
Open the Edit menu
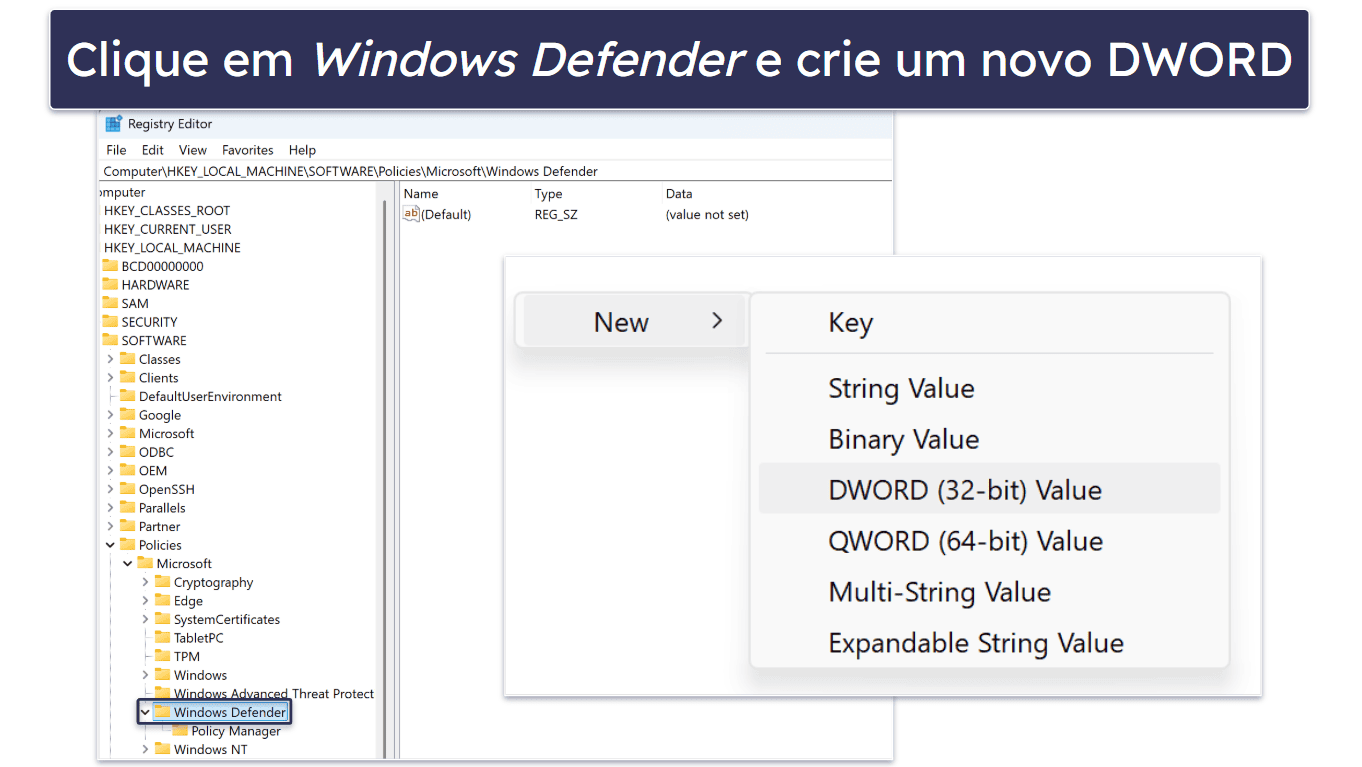click(152, 150)
